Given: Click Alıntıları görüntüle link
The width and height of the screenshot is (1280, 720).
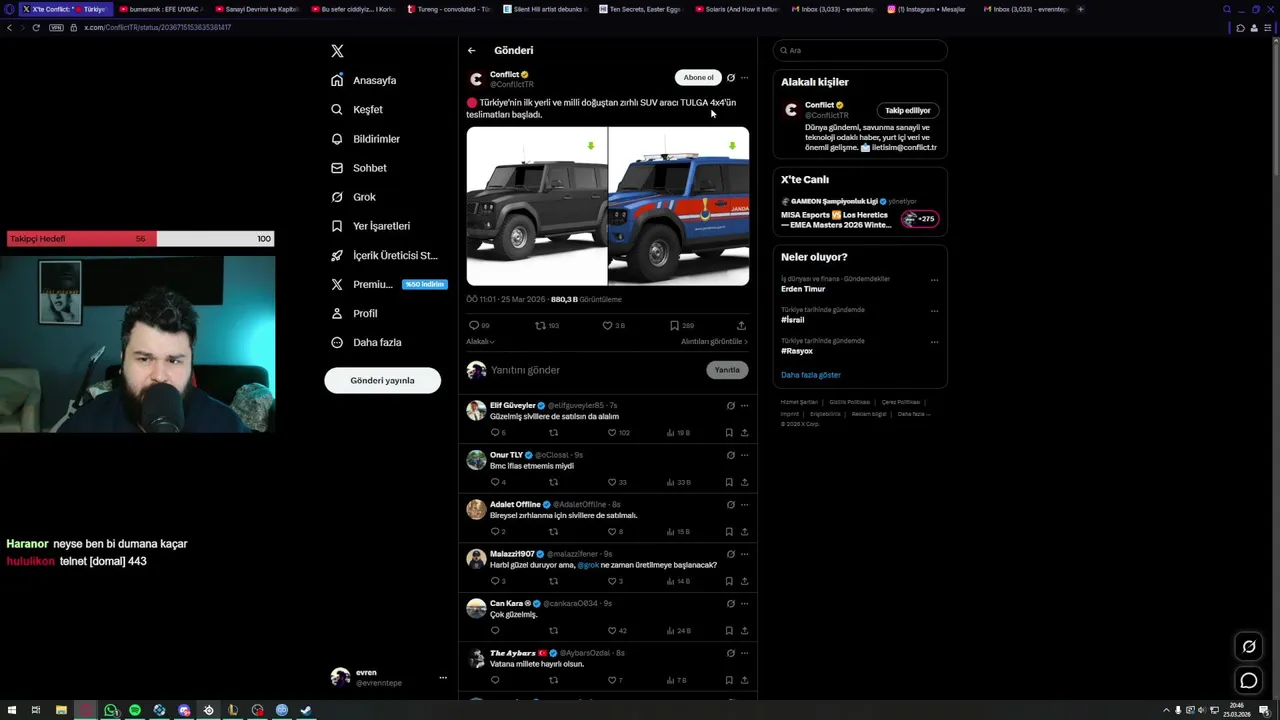Looking at the screenshot, I should click(714, 342).
